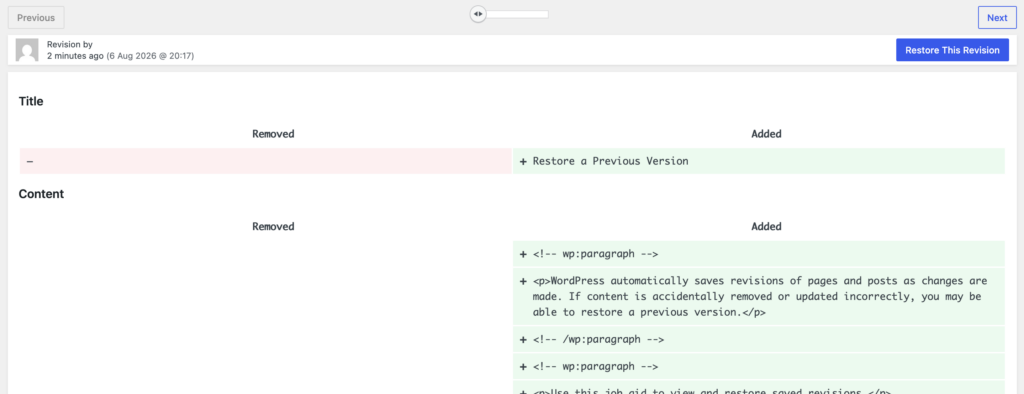This screenshot has height=394, width=1024.
Task: Select the 'Revision by' text
Action: pos(70,44)
